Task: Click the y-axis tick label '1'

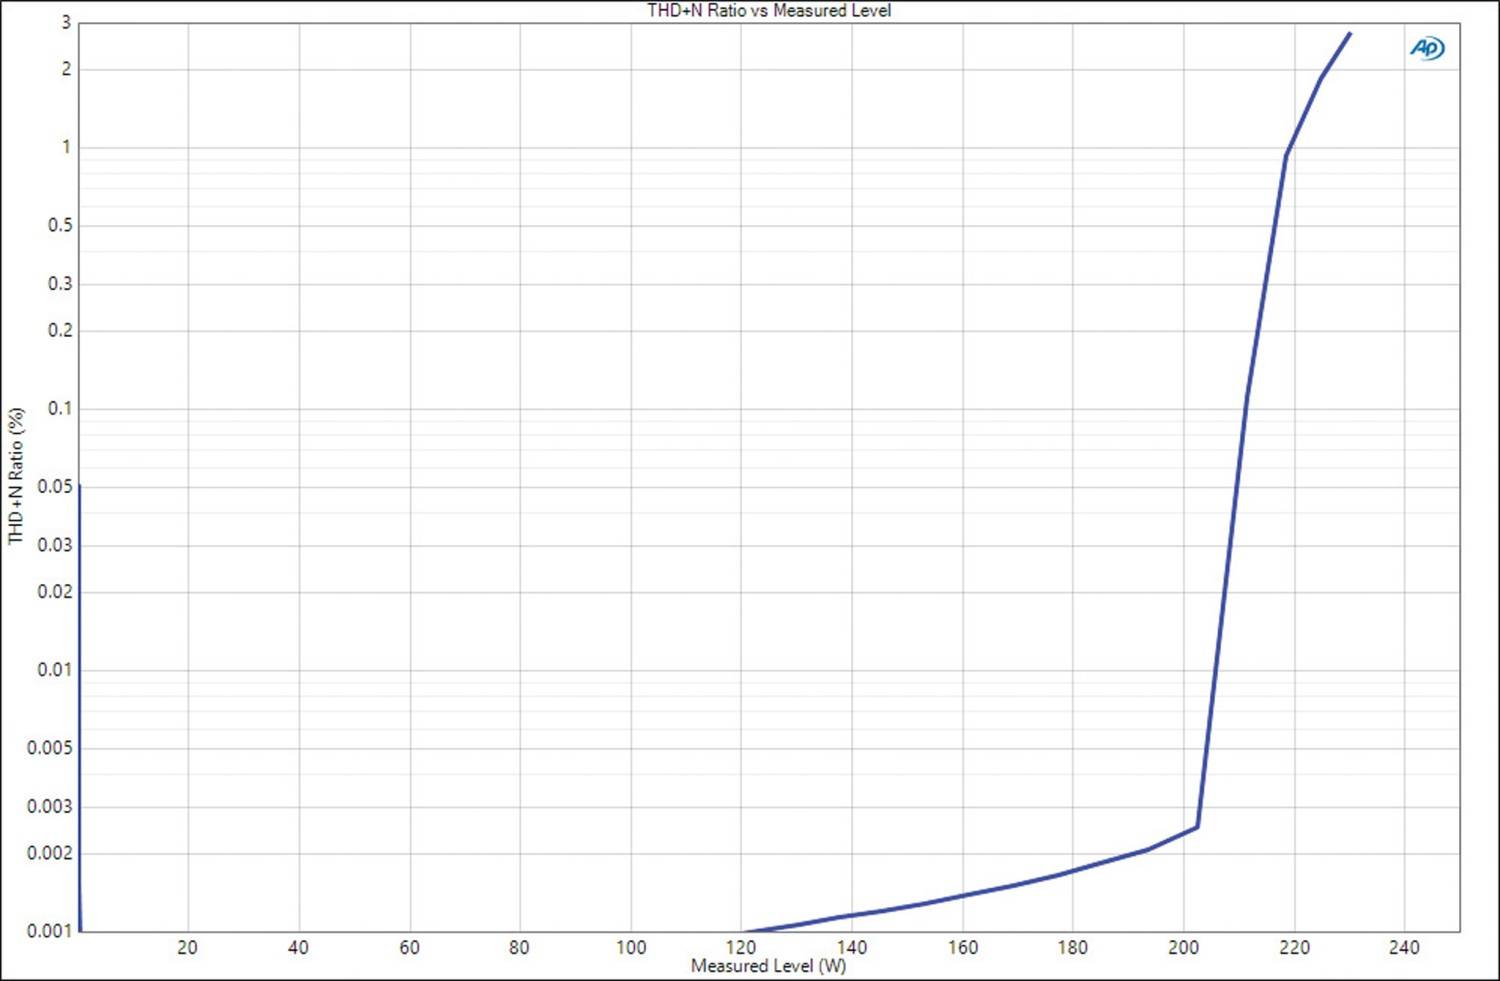Action: click(x=67, y=147)
